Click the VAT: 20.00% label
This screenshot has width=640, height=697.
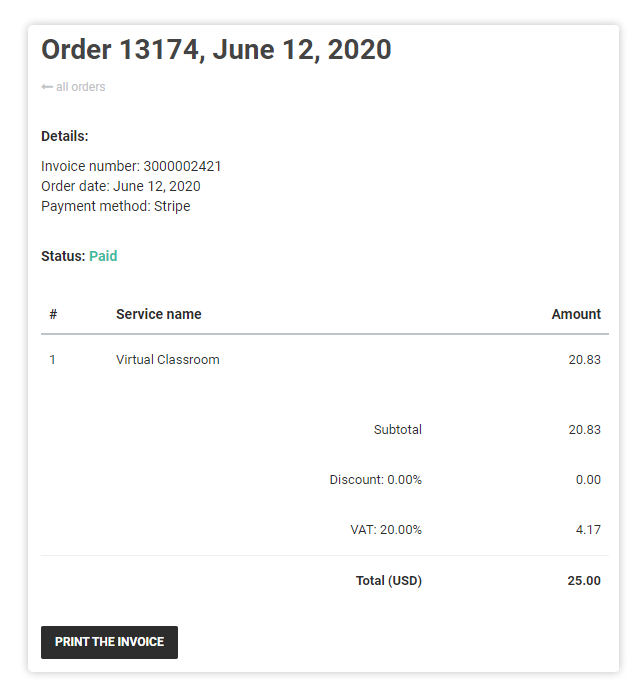(386, 530)
